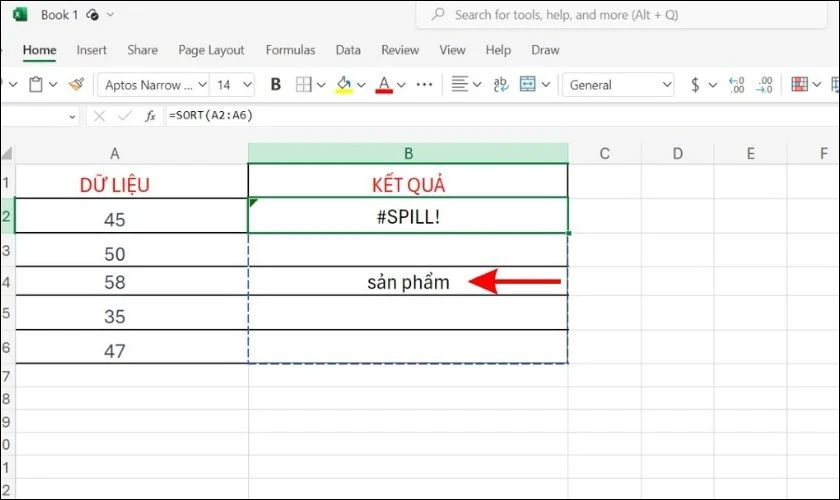
Task: Click the search magnifier icon
Action: (x=438, y=14)
